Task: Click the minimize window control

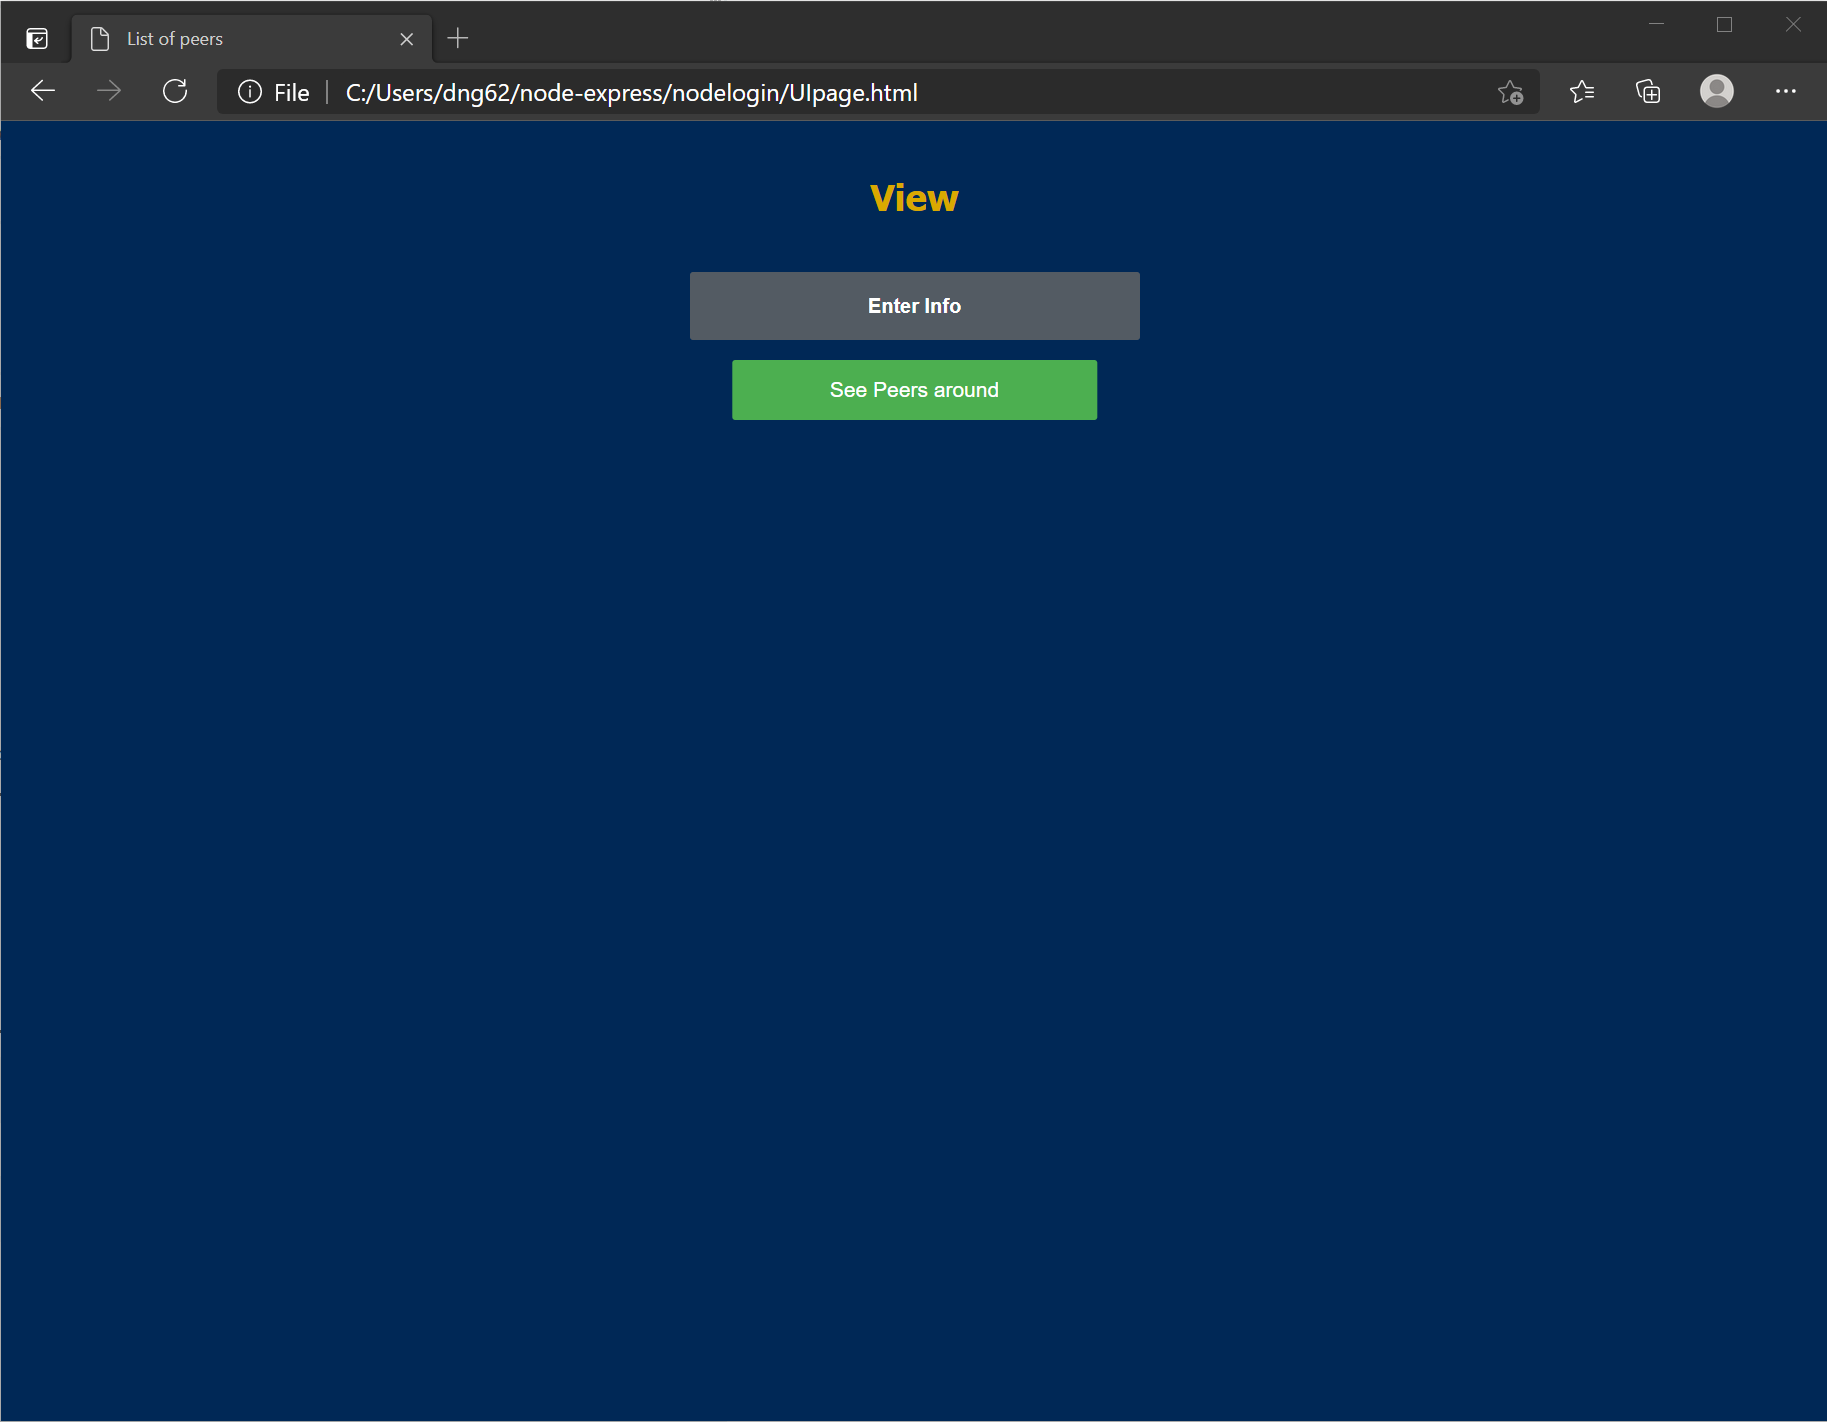Action: click(1654, 24)
